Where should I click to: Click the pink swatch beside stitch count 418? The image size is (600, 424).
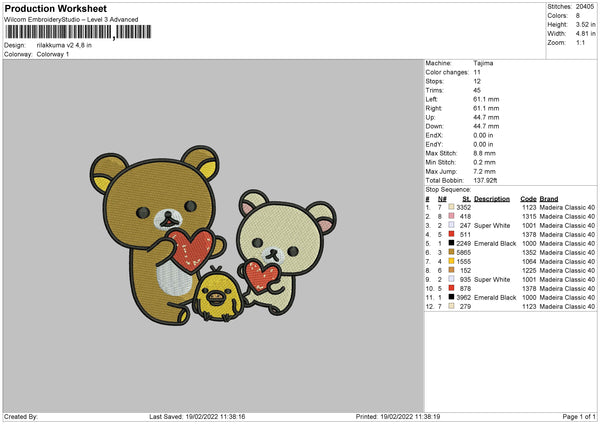(x=451, y=216)
